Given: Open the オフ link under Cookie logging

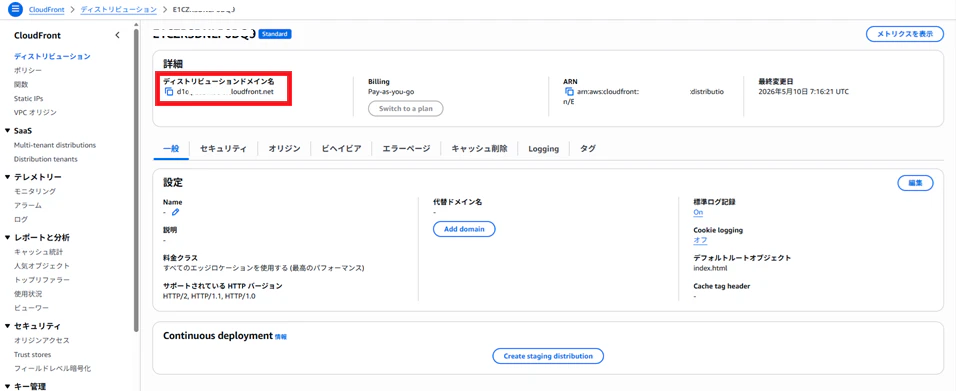Looking at the screenshot, I should 701,240.
